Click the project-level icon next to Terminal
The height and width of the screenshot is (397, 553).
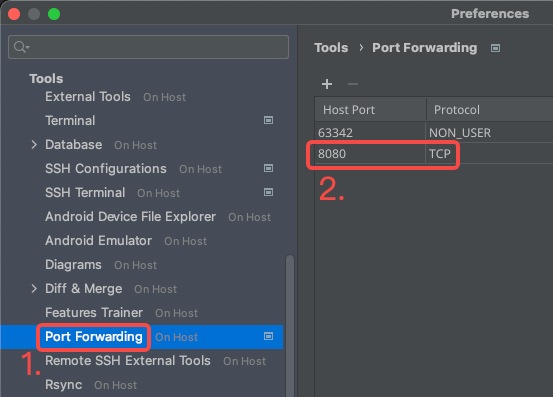(x=268, y=120)
